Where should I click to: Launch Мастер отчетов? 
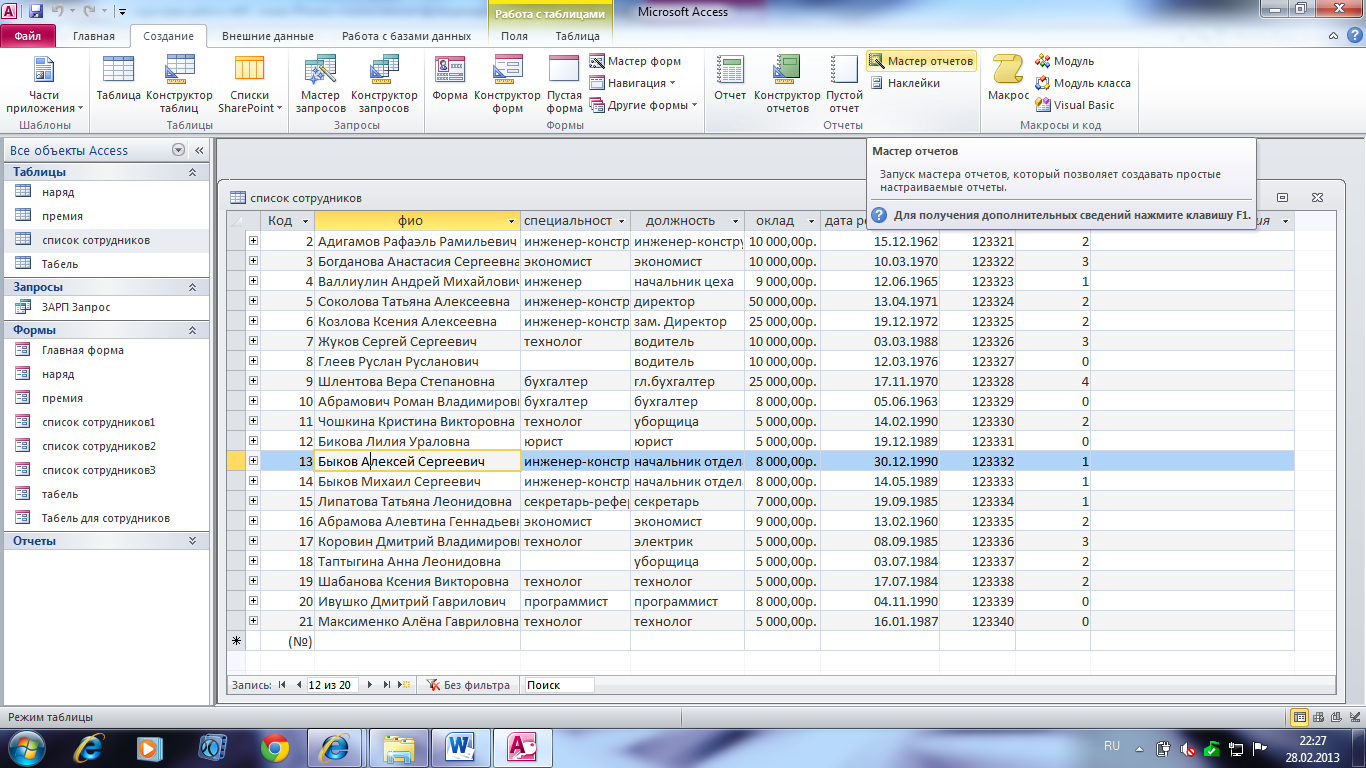tap(921, 61)
